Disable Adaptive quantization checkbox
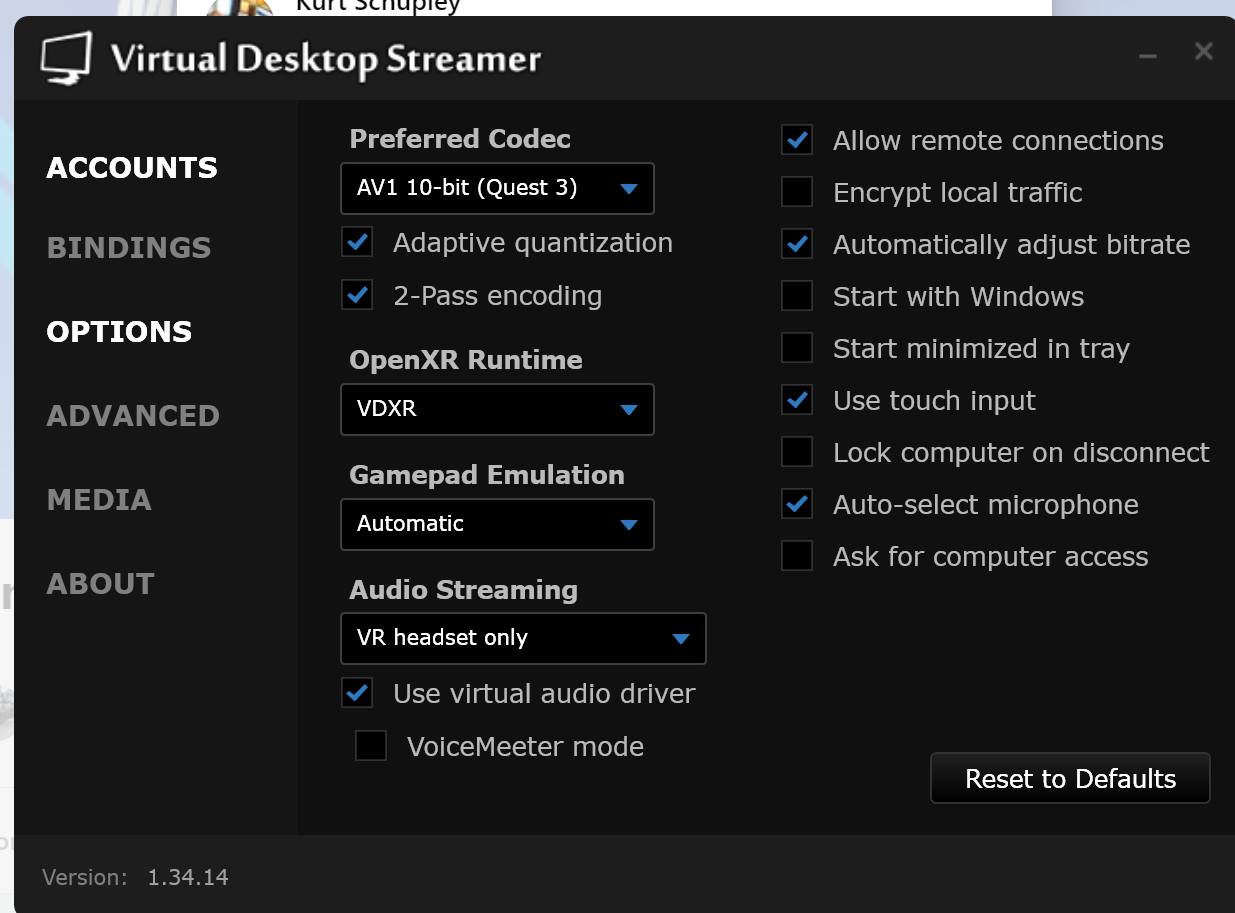Viewport: 1235px width, 913px height. (357, 242)
